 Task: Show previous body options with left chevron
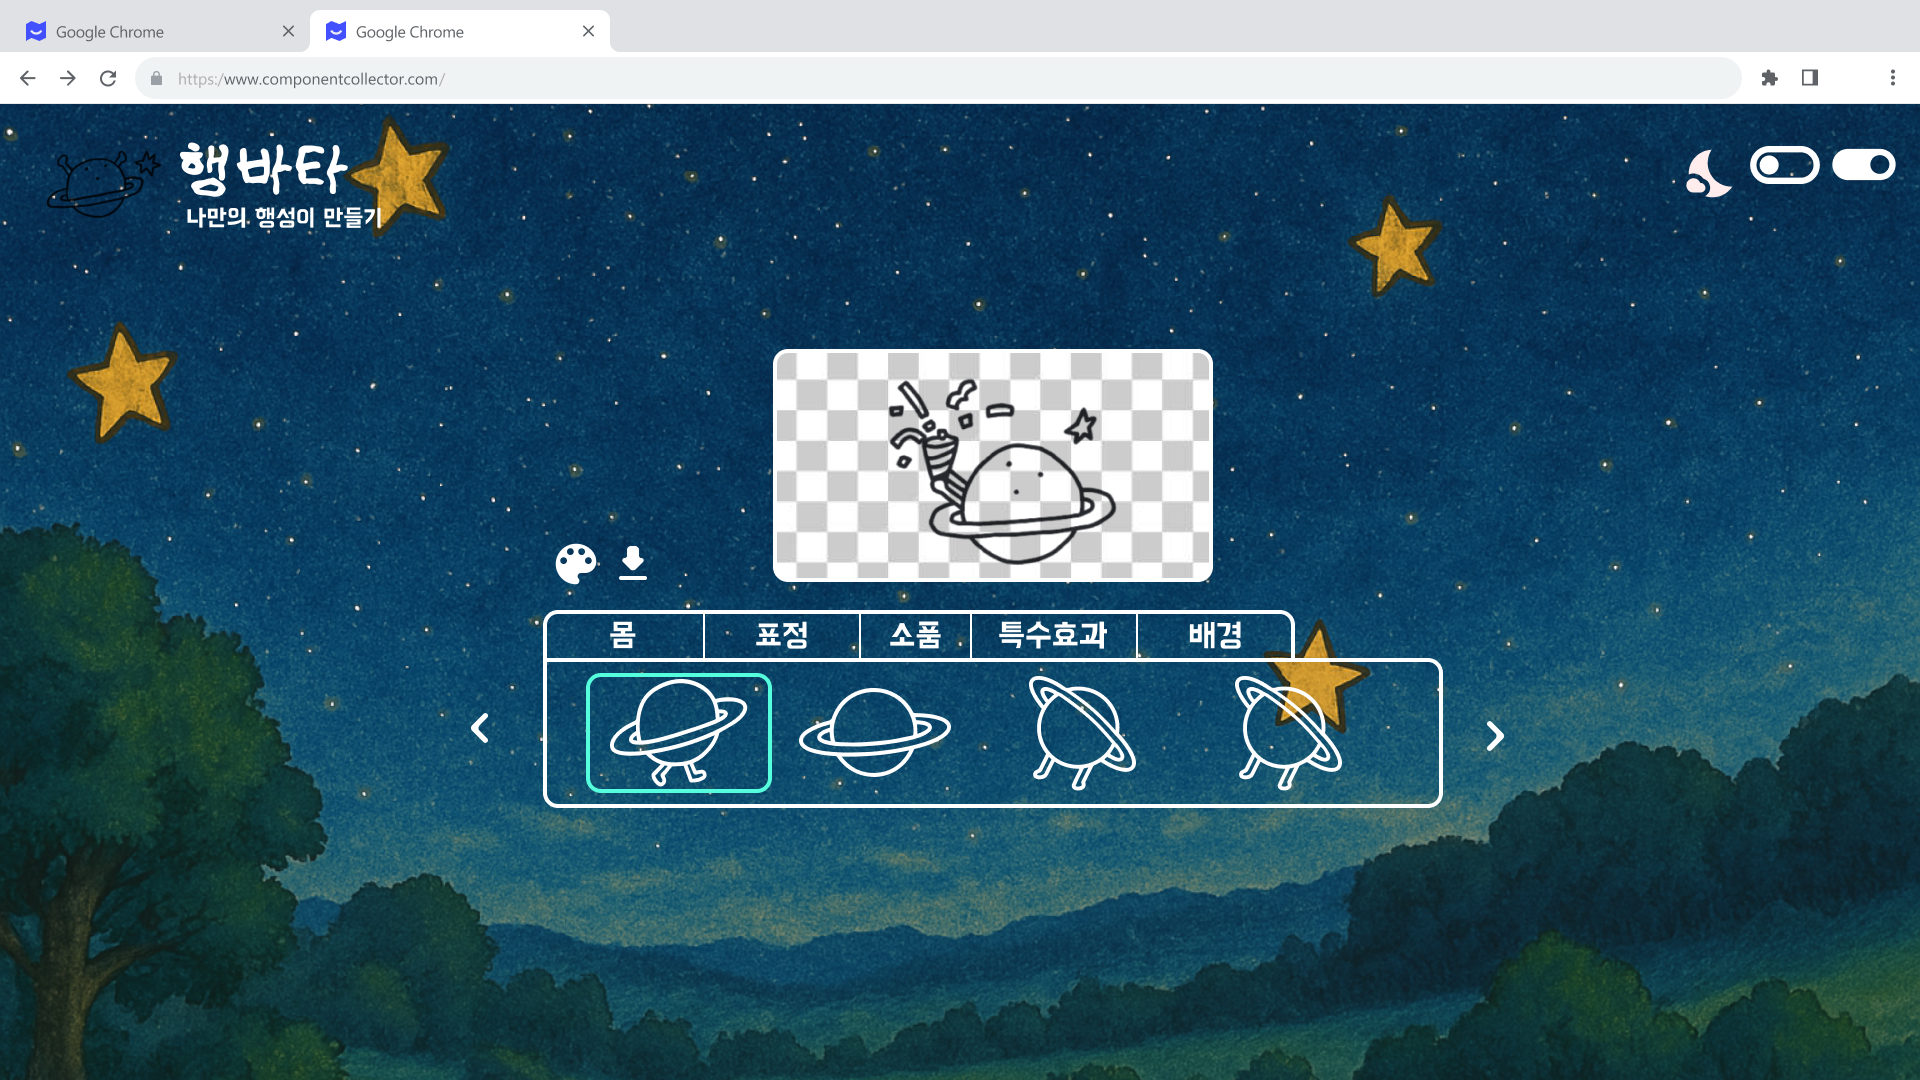click(480, 728)
